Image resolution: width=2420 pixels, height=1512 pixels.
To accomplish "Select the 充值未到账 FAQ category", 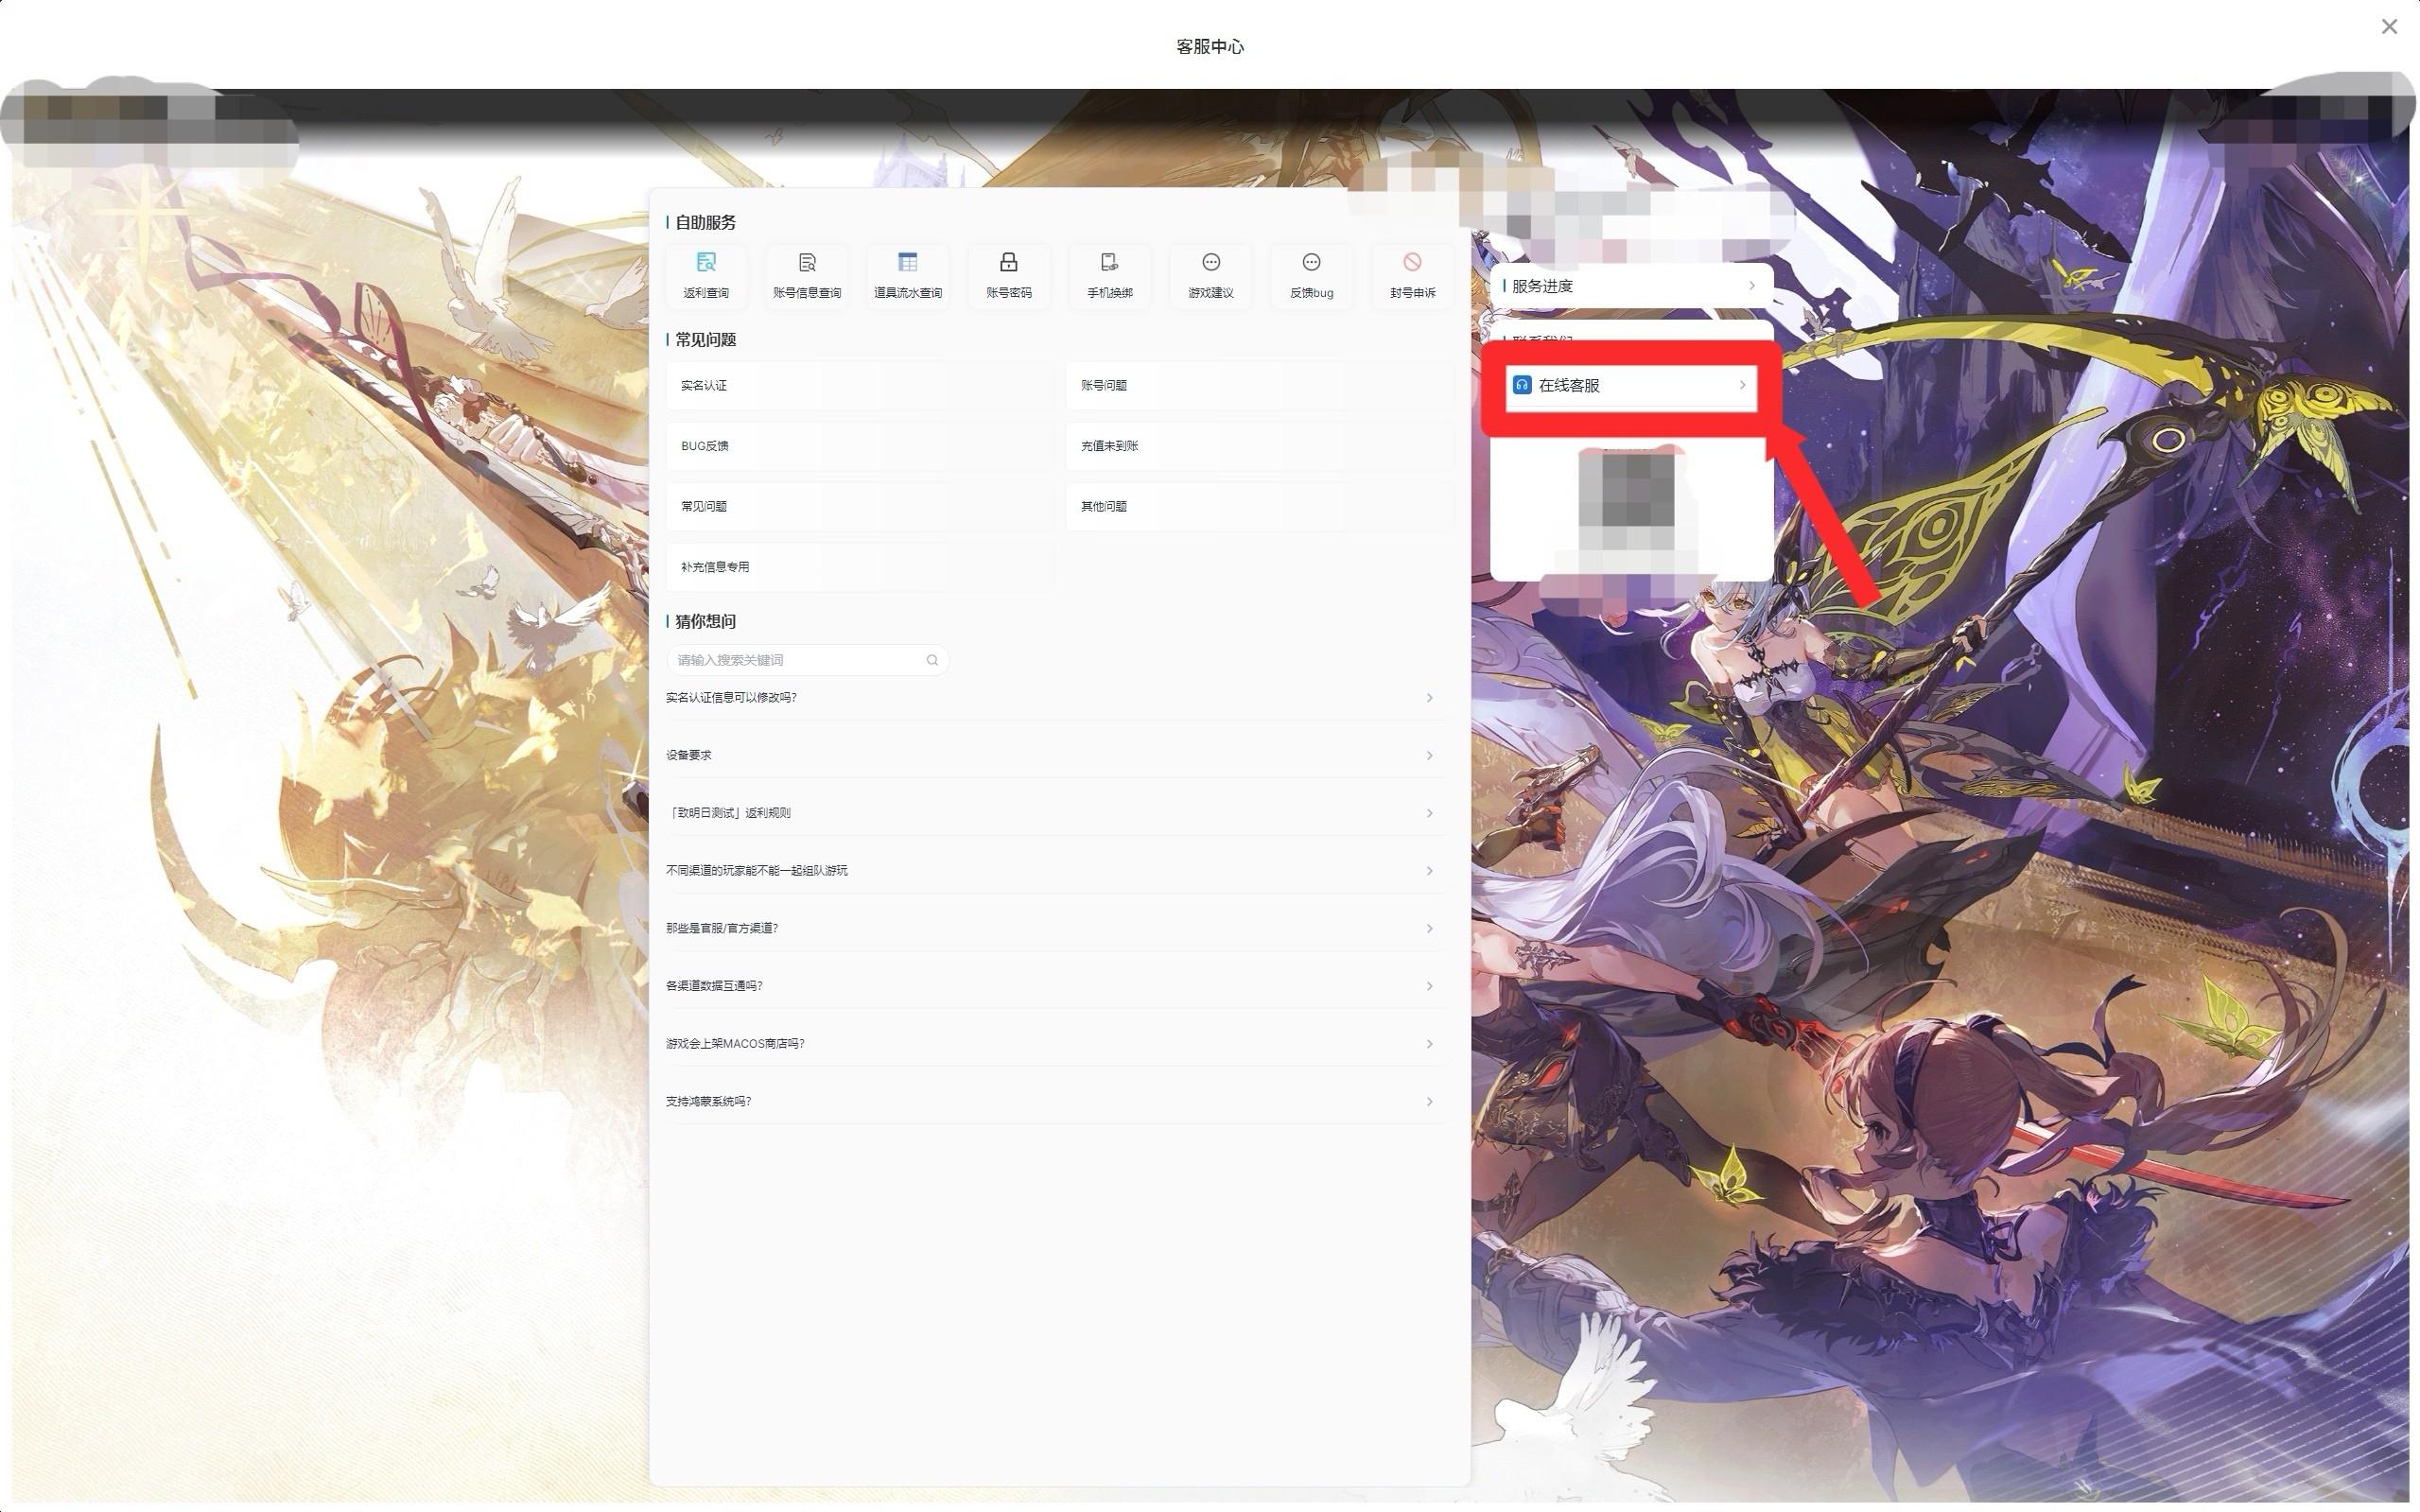I will pyautogui.click(x=1258, y=446).
